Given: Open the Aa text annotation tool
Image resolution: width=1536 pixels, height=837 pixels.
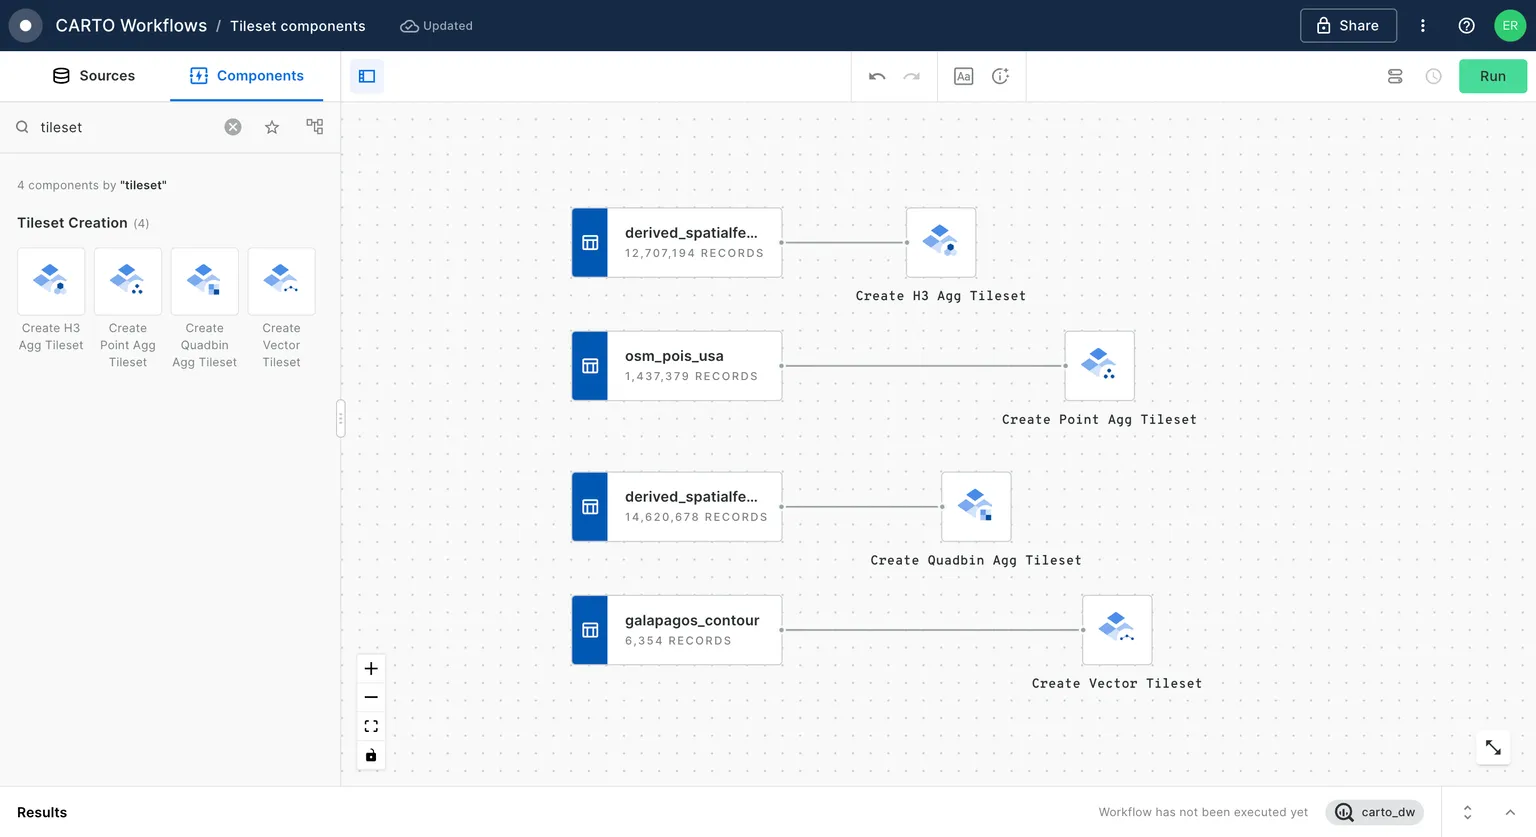Looking at the screenshot, I should click(963, 75).
